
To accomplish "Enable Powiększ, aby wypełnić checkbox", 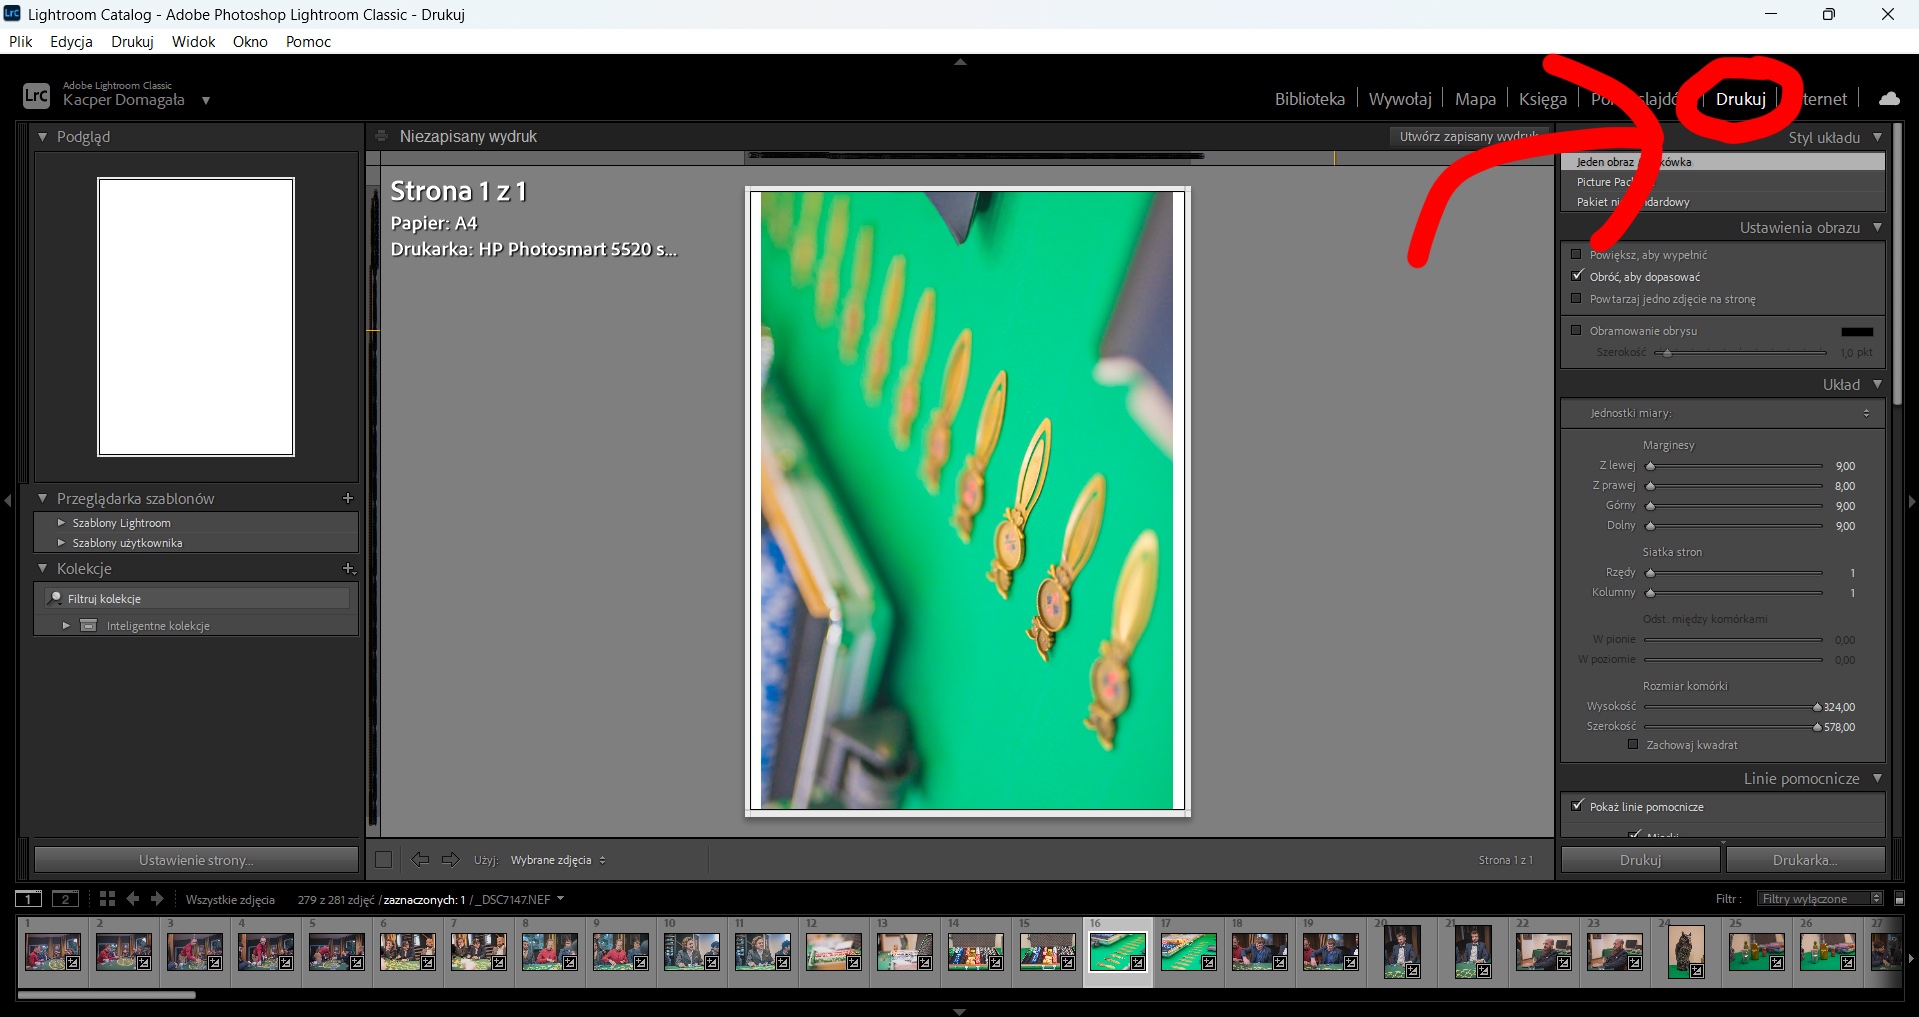I will click(1577, 255).
